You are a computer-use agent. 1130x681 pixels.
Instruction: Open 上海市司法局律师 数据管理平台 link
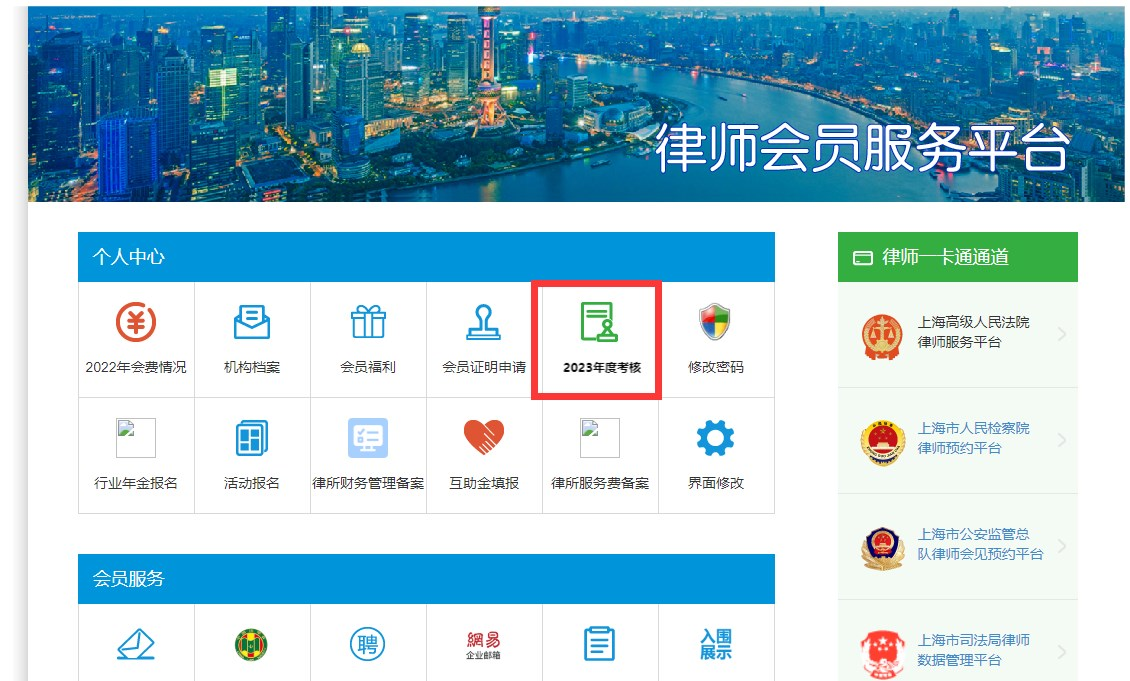973,650
